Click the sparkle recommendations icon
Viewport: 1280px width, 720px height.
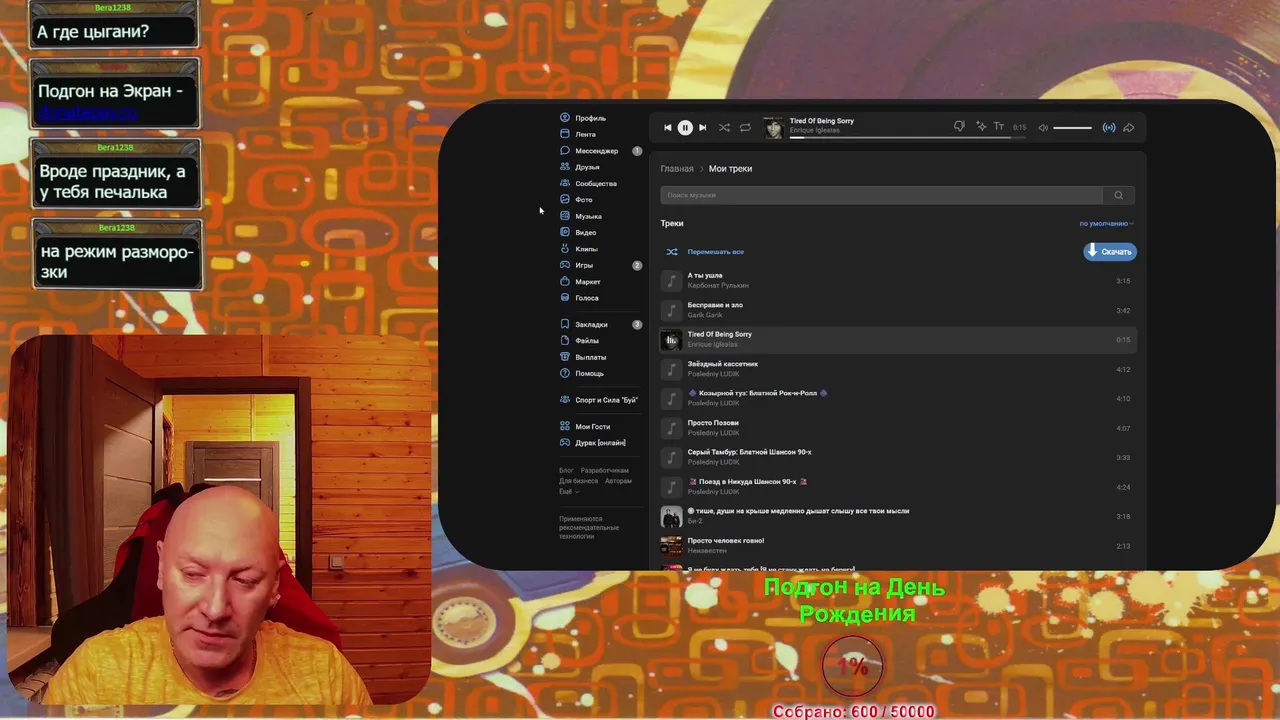coord(981,127)
